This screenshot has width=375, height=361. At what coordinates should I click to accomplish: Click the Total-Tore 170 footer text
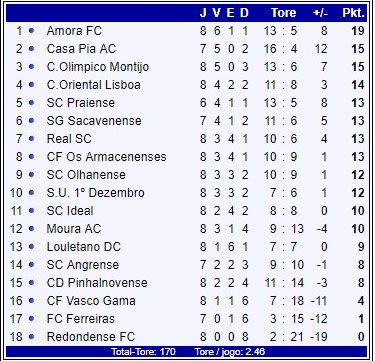[x=143, y=352]
